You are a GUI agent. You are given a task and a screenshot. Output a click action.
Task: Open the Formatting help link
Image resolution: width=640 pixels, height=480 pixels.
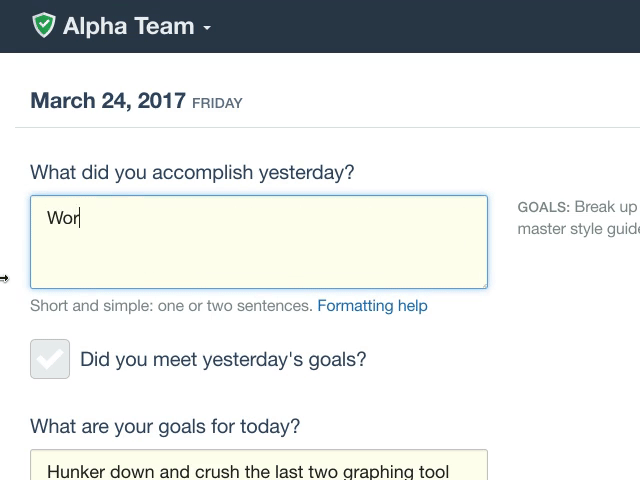tap(372, 306)
